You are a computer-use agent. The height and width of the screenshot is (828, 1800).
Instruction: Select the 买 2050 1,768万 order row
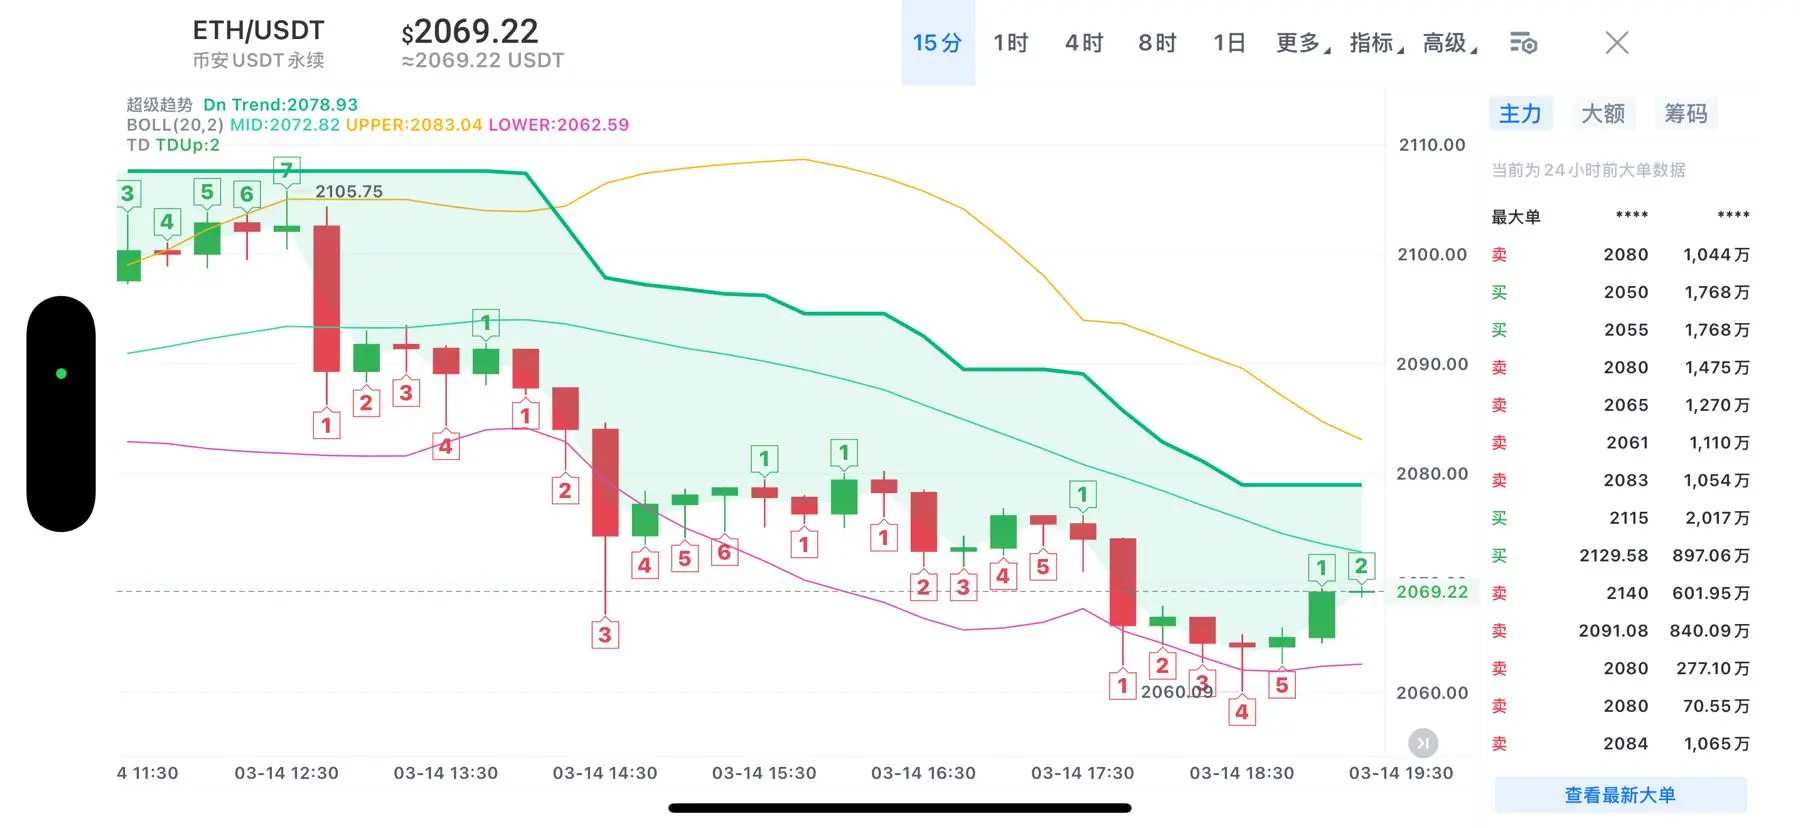coord(1620,292)
